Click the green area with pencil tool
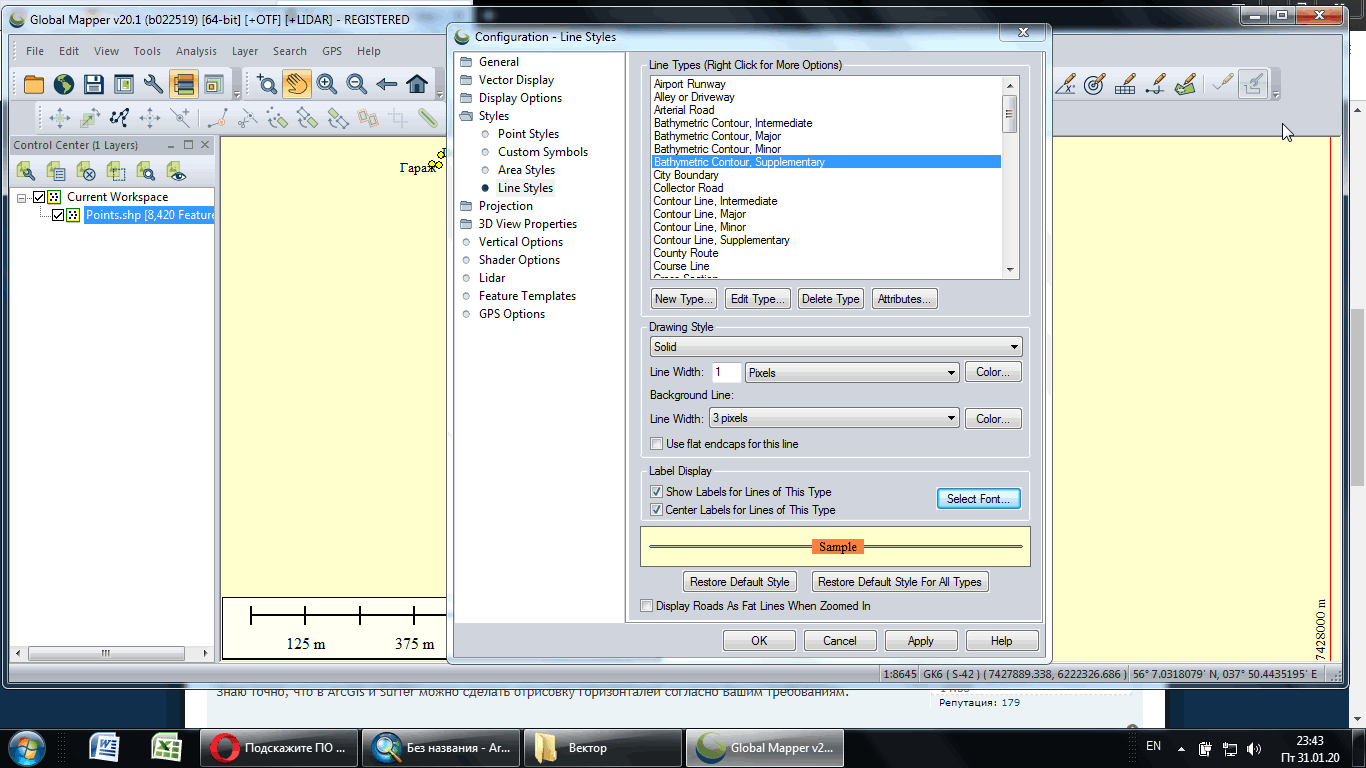 click(x=1186, y=85)
